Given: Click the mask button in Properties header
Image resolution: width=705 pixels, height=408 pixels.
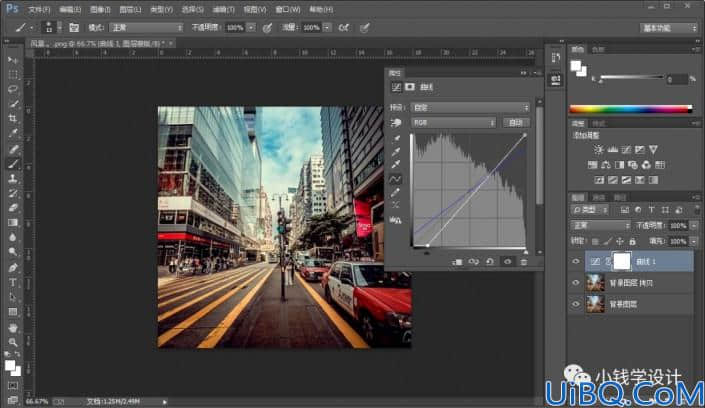Looking at the screenshot, I should click(x=410, y=87).
